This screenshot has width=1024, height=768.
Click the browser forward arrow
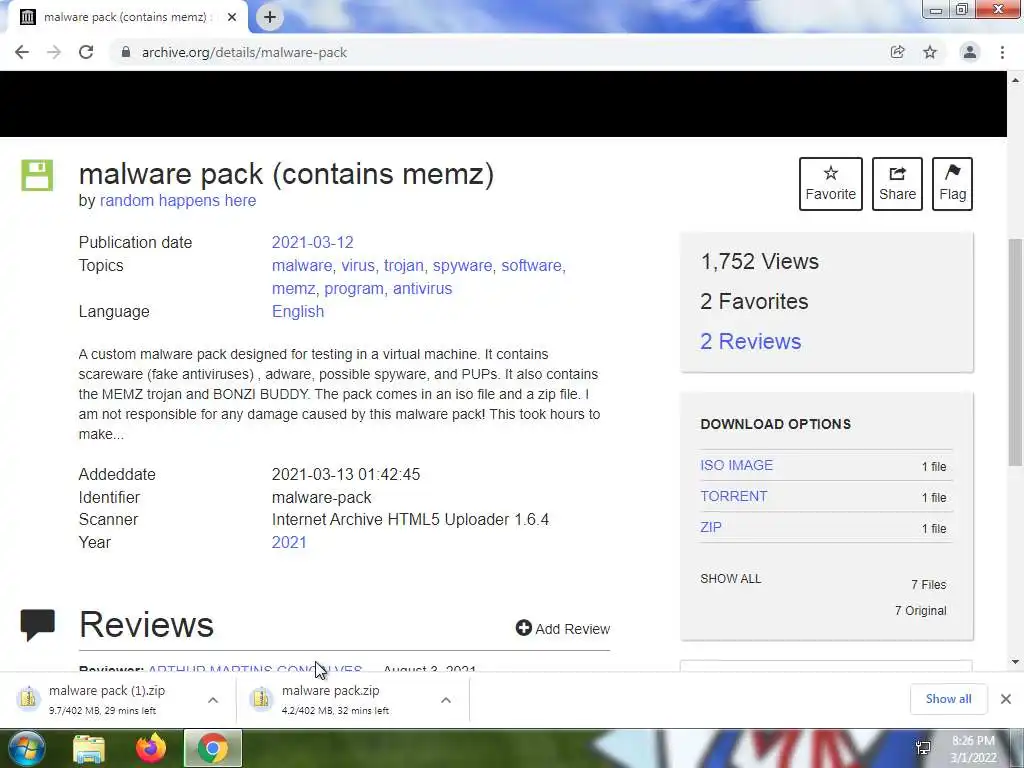coord(54,52)
